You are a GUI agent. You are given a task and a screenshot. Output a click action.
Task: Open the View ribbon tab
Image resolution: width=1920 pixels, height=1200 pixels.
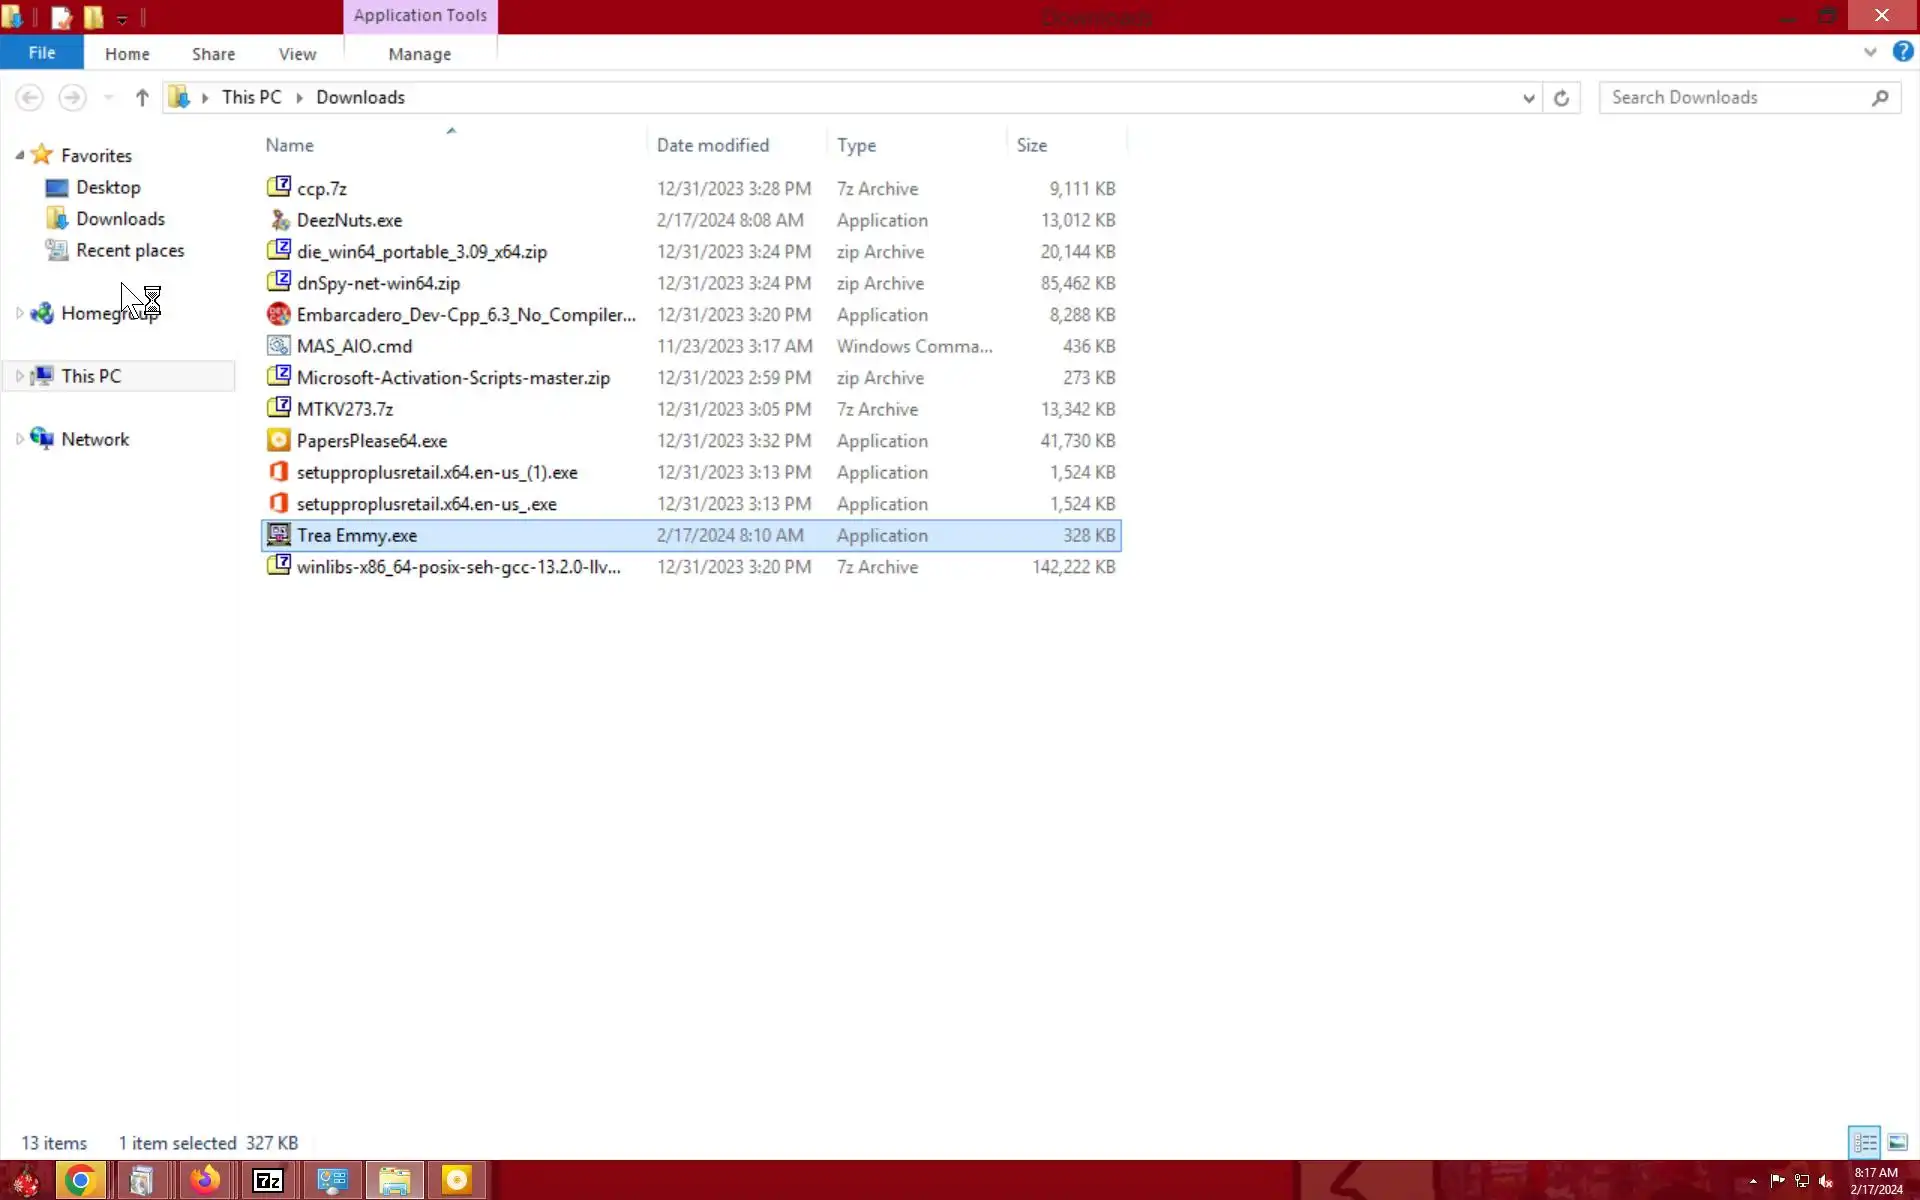click(297, 54)
